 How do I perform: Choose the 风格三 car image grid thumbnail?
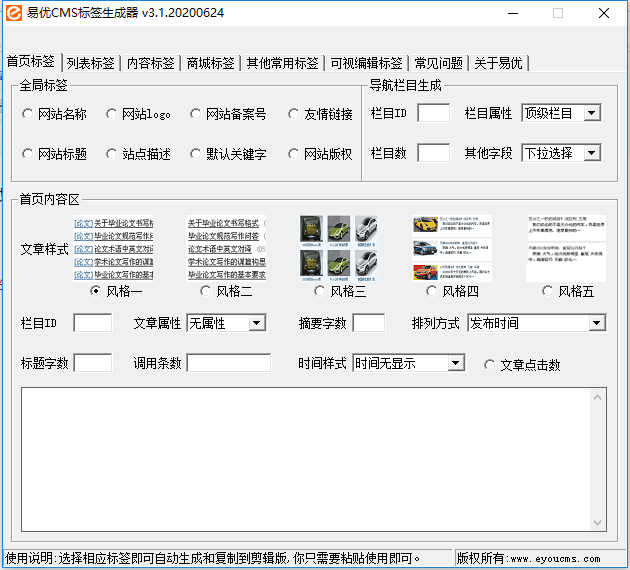(340, 248)
